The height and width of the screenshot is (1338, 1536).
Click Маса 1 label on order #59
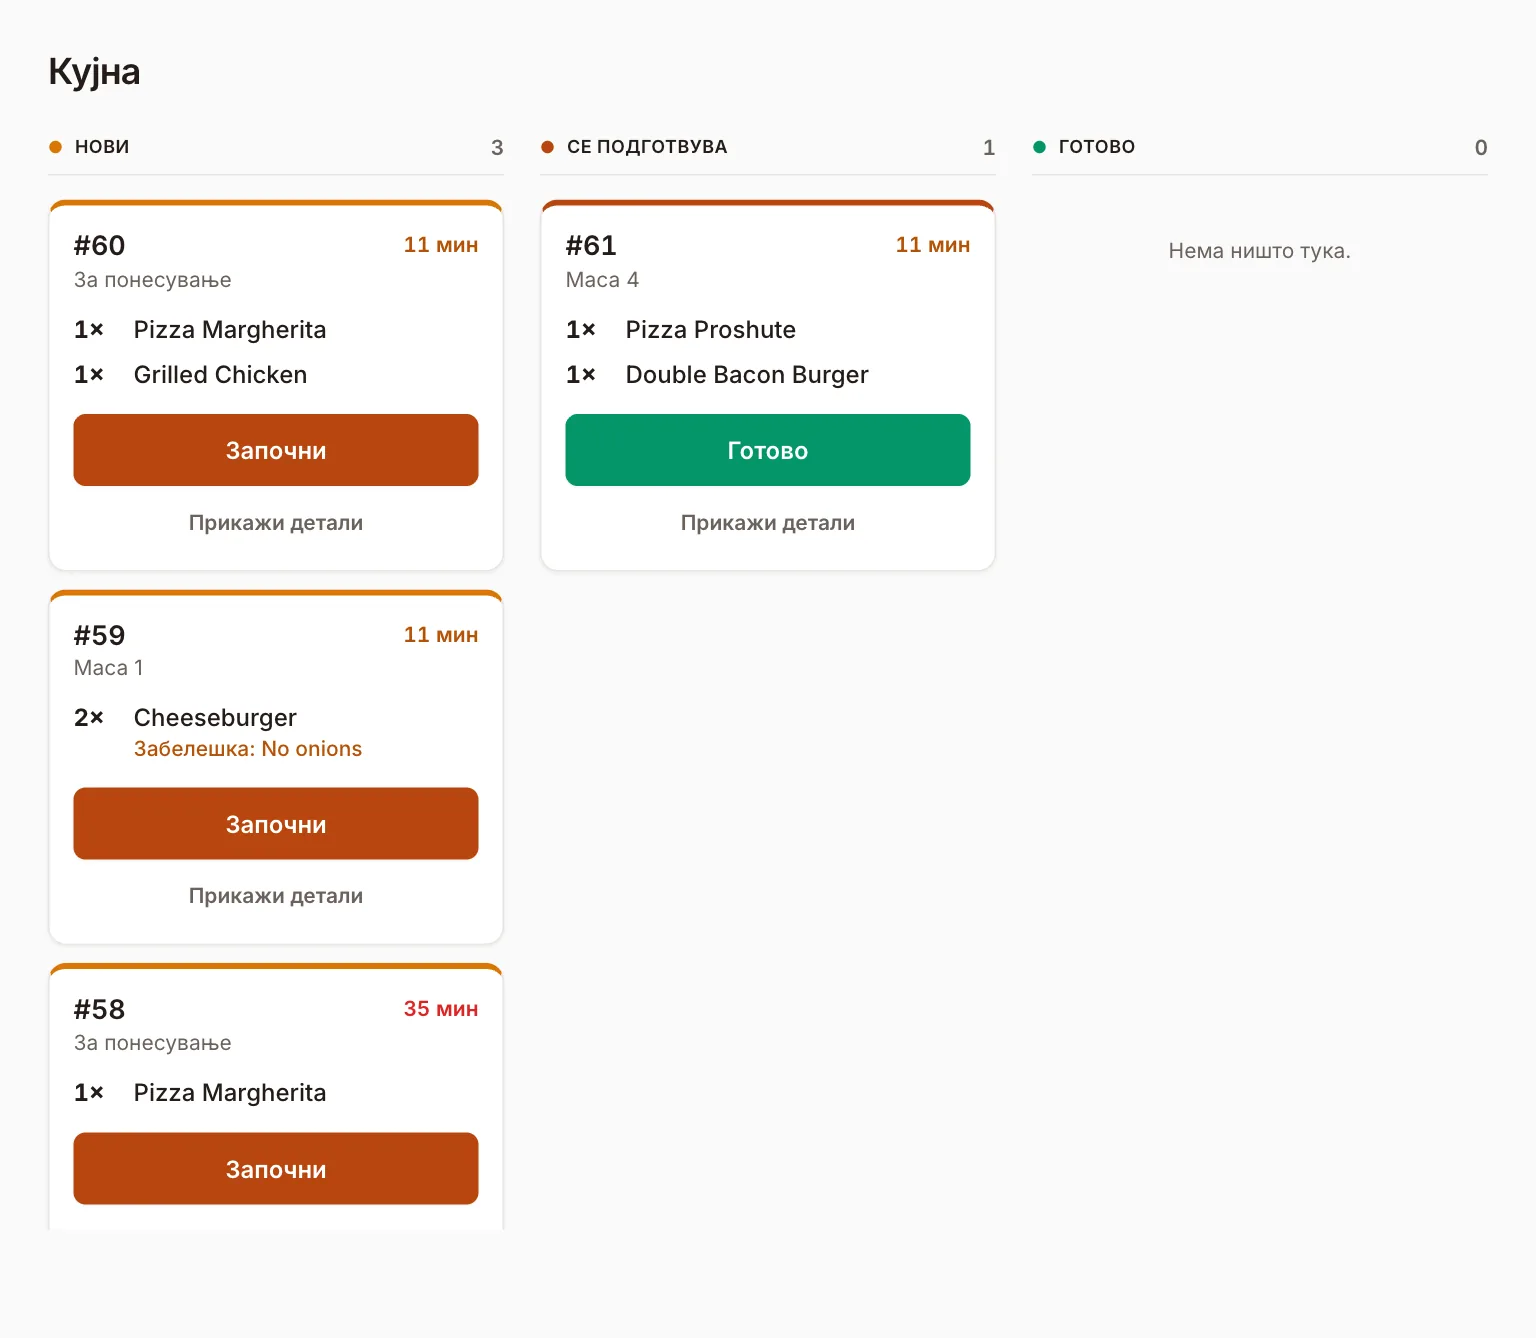[x=109, y=668]
